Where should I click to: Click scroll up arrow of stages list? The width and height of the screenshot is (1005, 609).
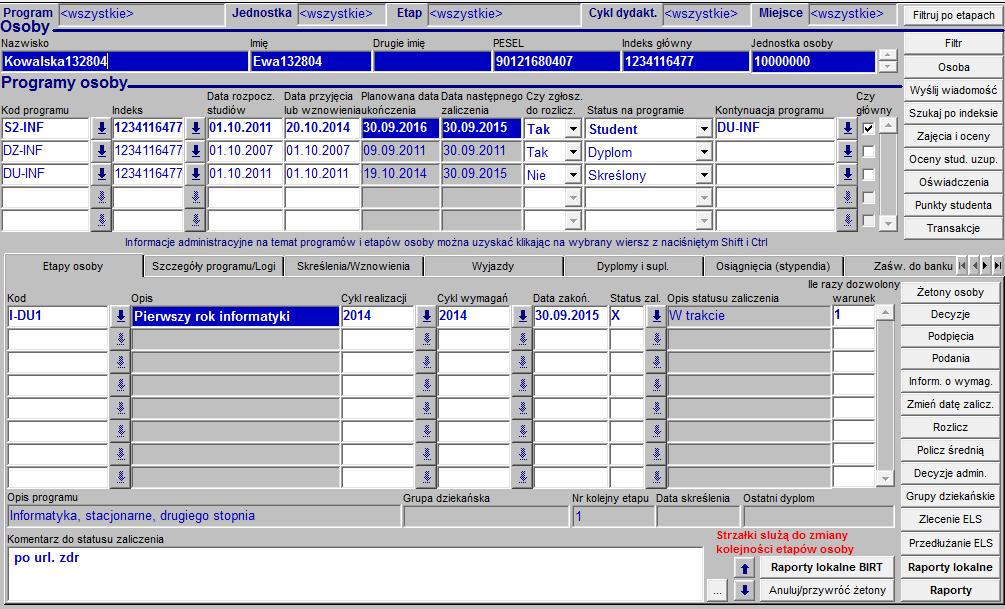click(885, 313)
